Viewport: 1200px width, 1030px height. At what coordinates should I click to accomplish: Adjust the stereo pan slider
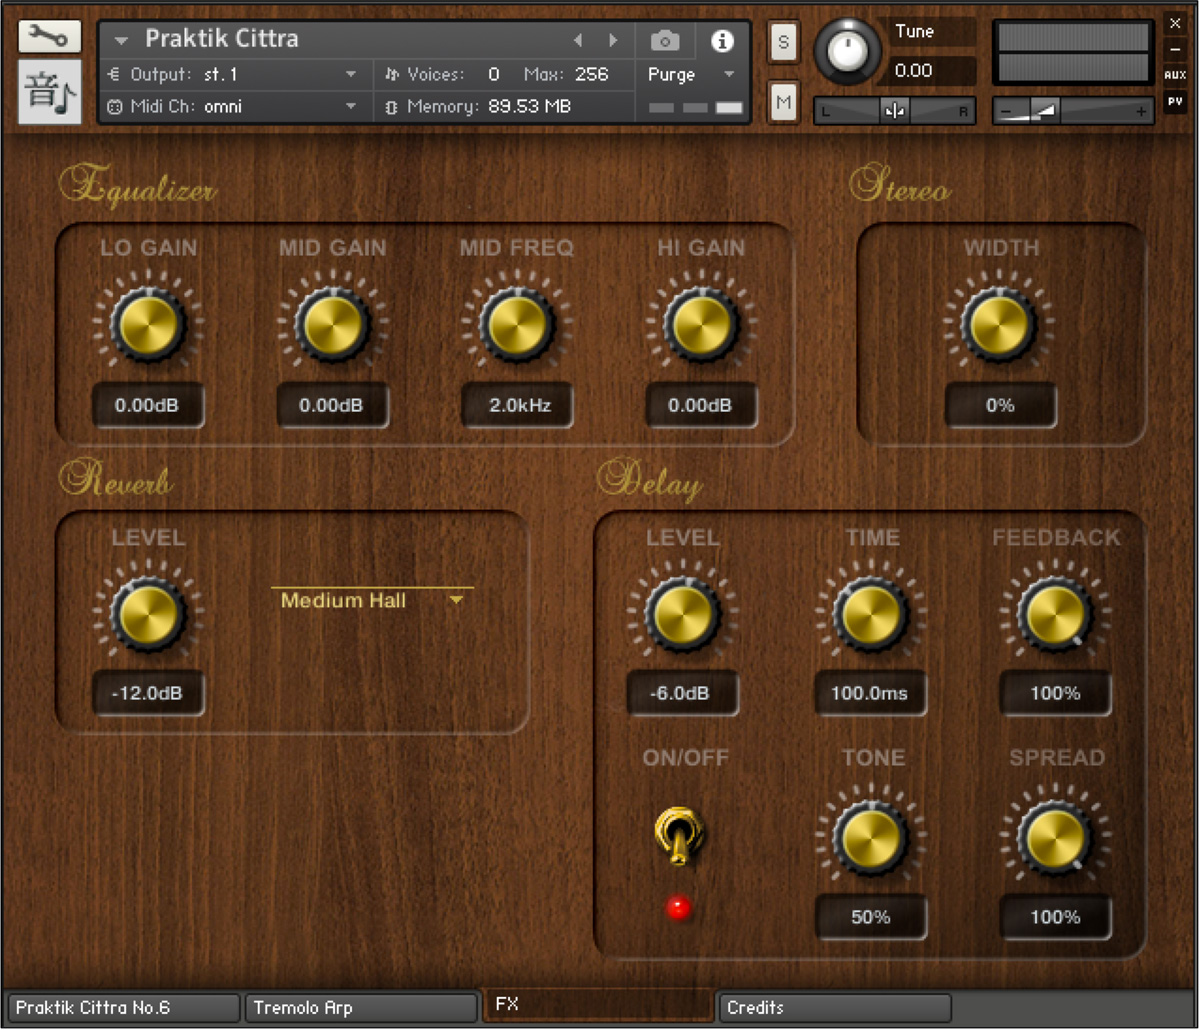893,110
